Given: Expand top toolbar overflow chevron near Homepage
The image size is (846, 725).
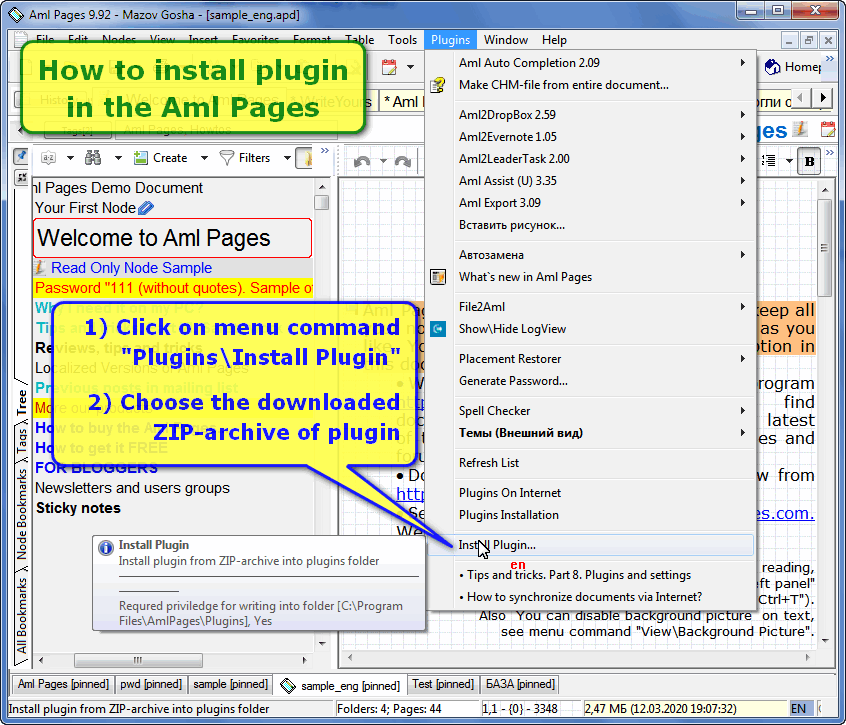Looking at the screenshot, I should point(829,58).
